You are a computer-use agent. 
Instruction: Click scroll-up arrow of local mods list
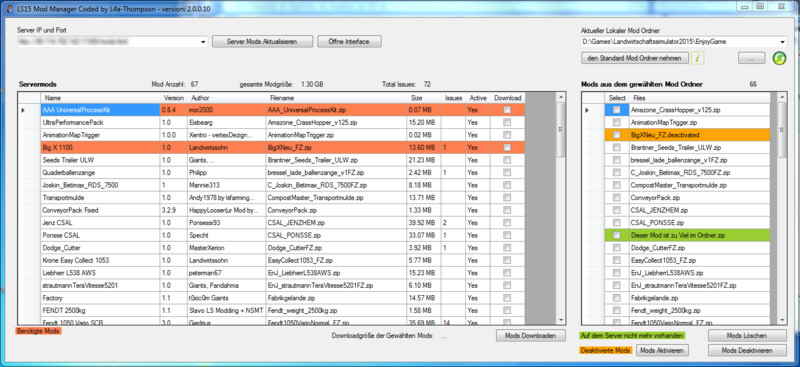point(782,96)
